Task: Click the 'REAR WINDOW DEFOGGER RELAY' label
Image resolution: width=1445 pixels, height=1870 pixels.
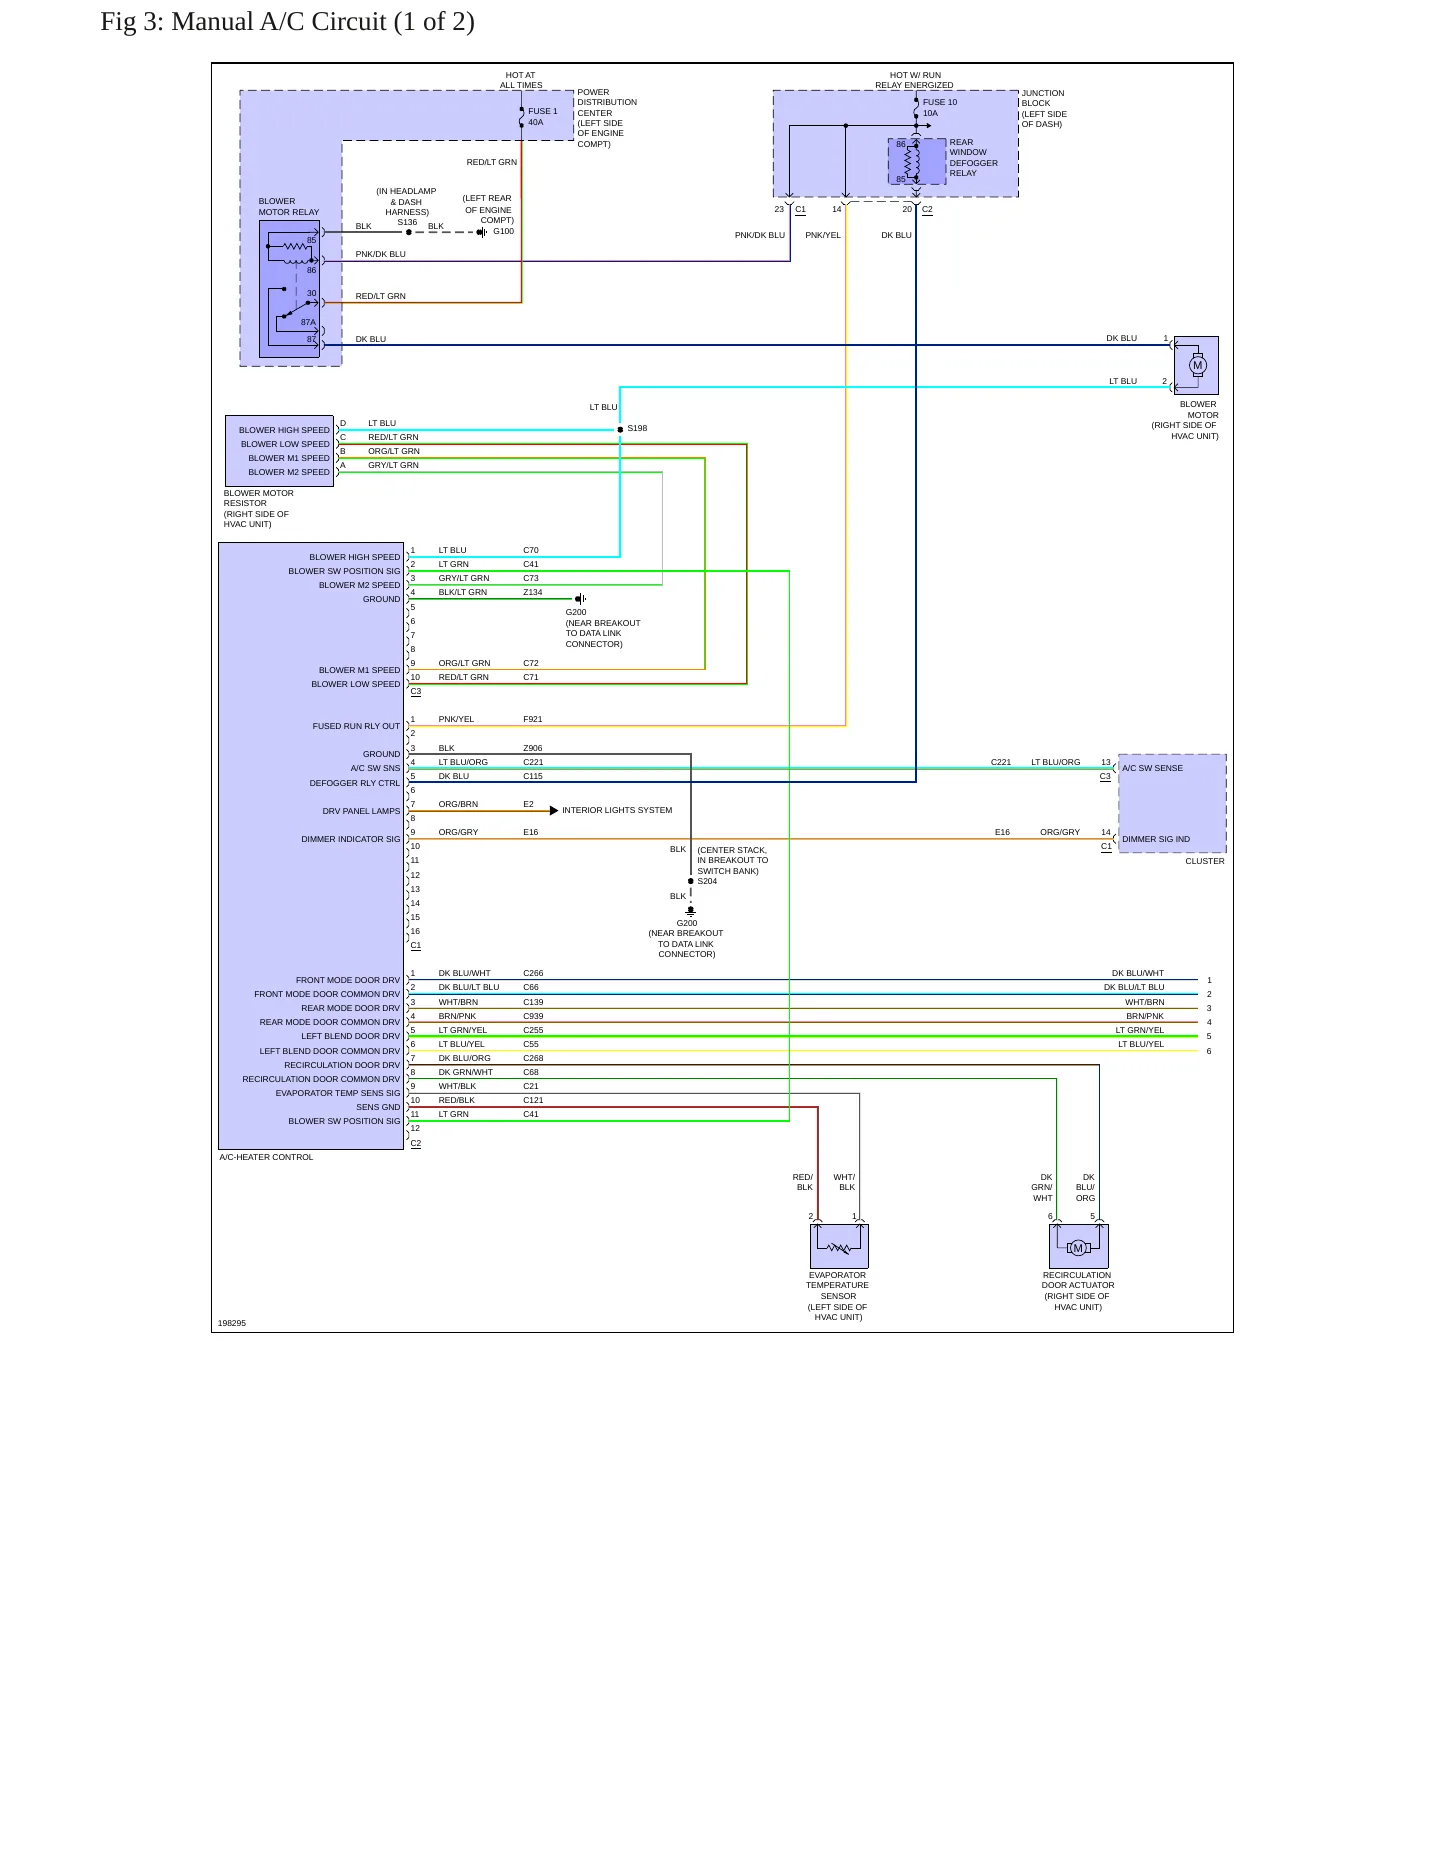Action: [973, 158]
